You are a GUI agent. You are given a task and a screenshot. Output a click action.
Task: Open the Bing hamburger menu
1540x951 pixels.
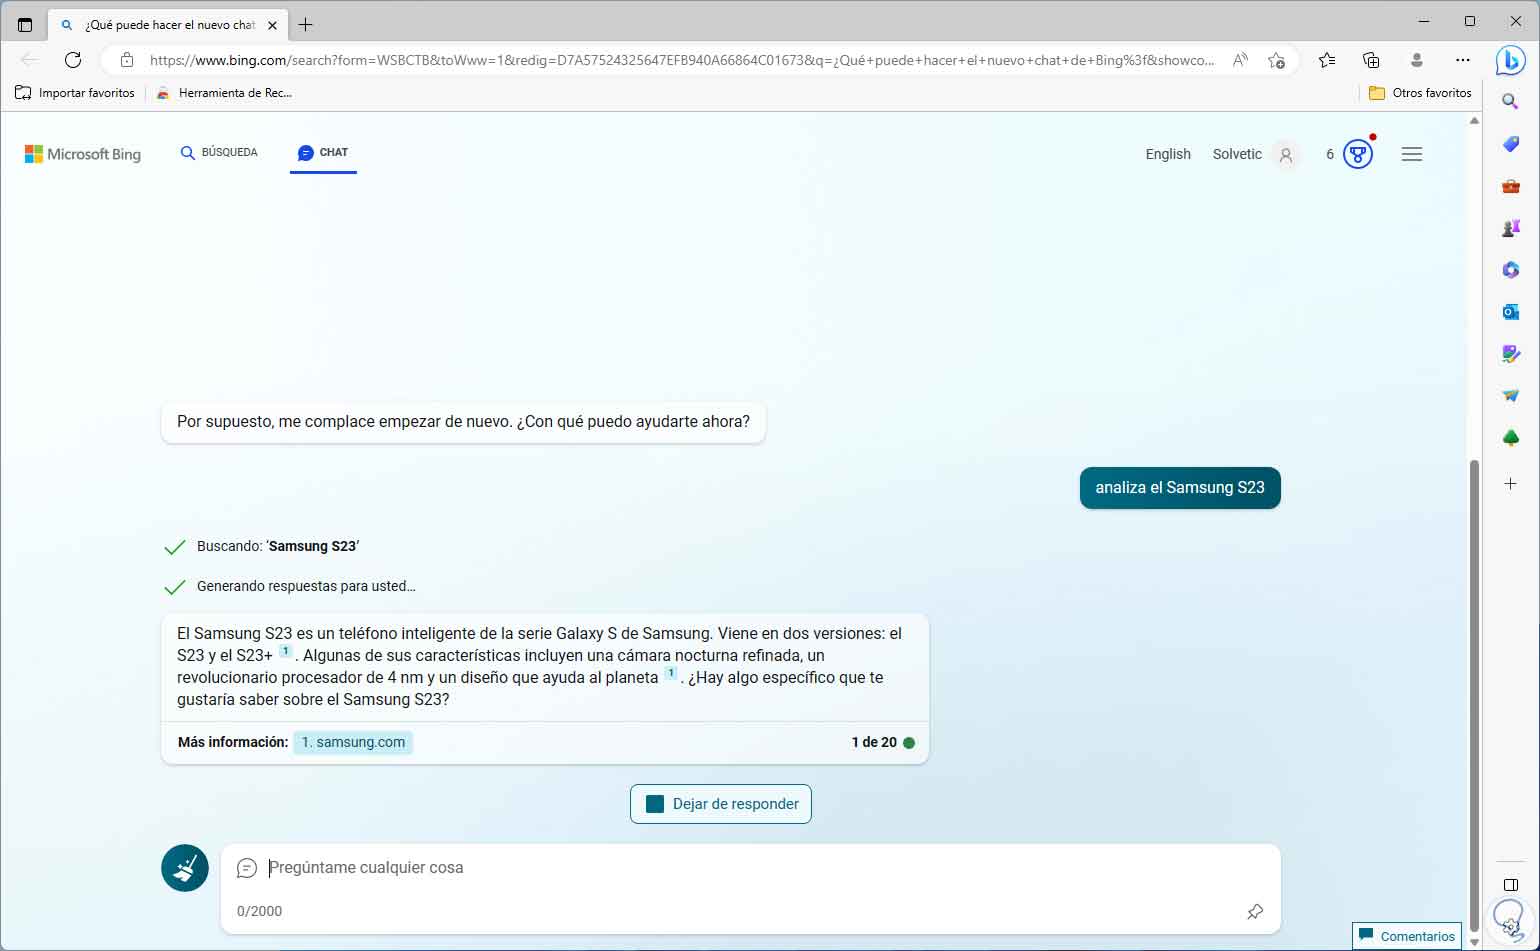click(x=1412, y=154)
